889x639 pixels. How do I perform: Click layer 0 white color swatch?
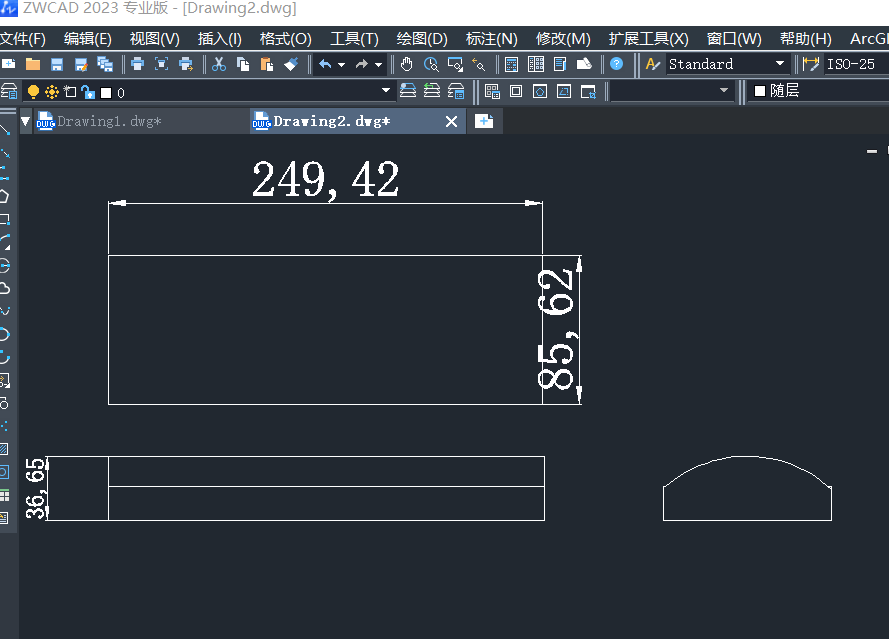pos(106,92)
